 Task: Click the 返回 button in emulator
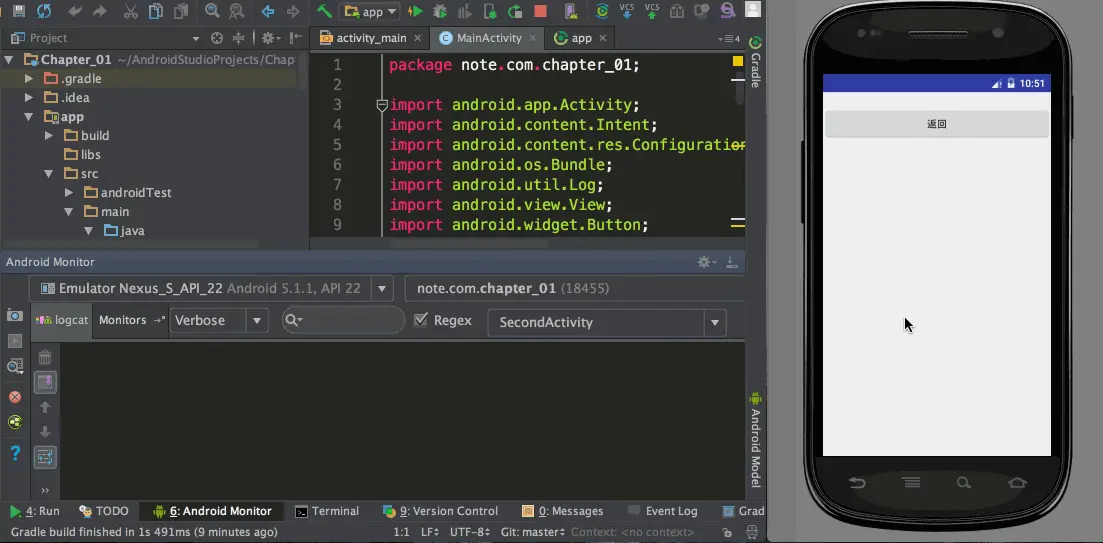(936, 124)
